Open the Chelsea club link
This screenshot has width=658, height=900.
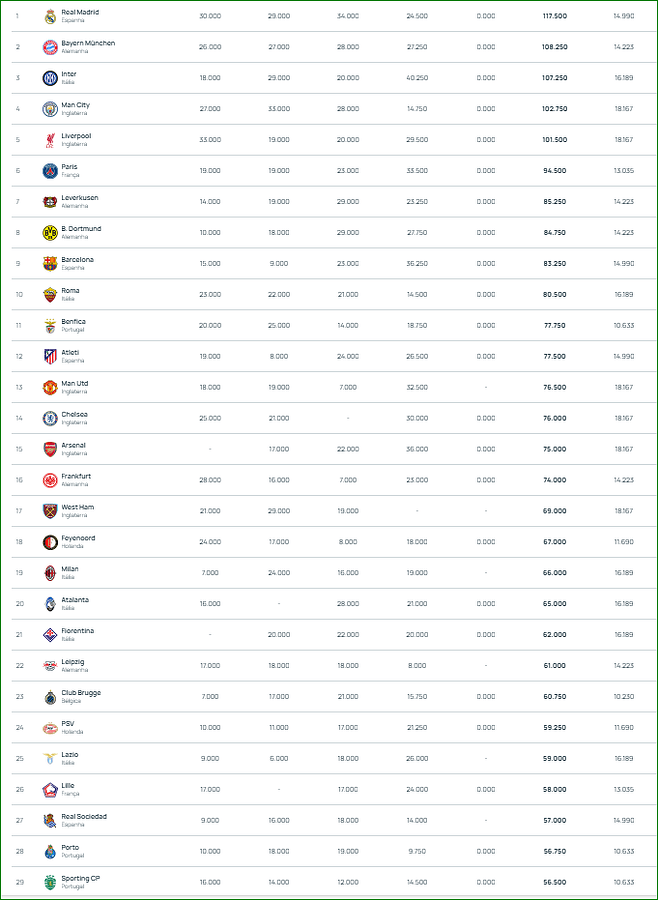(75, 414)
